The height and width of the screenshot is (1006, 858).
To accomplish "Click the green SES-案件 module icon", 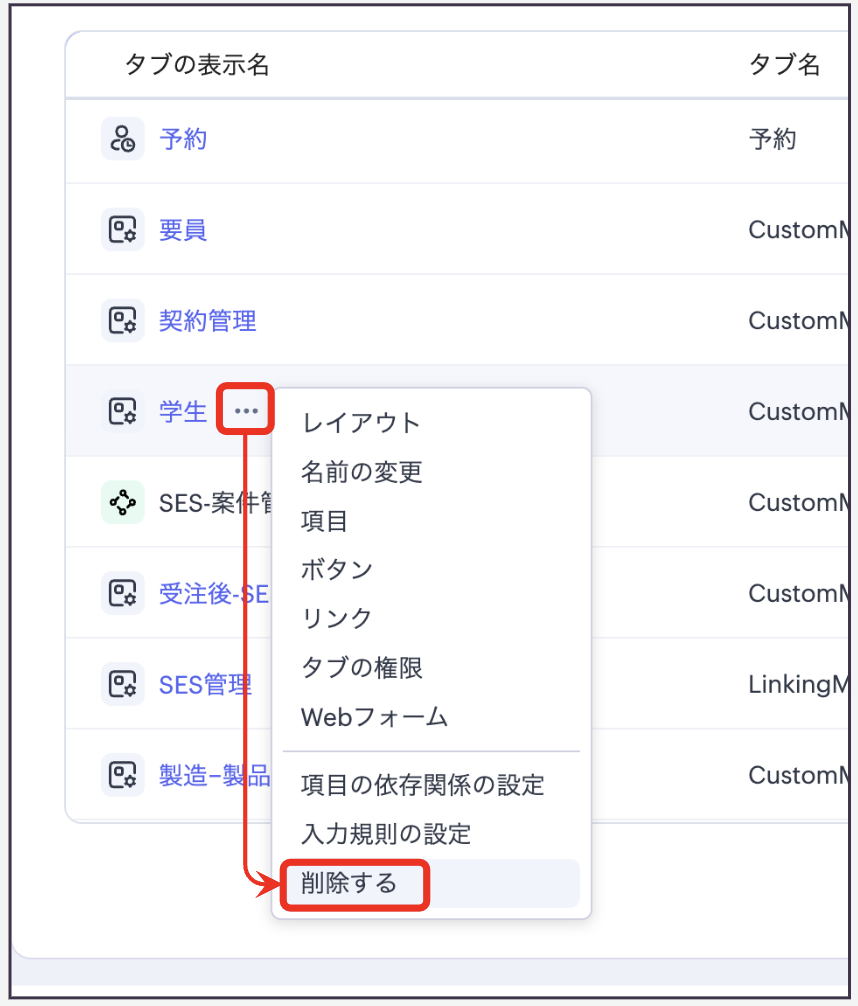I will 122,502.
